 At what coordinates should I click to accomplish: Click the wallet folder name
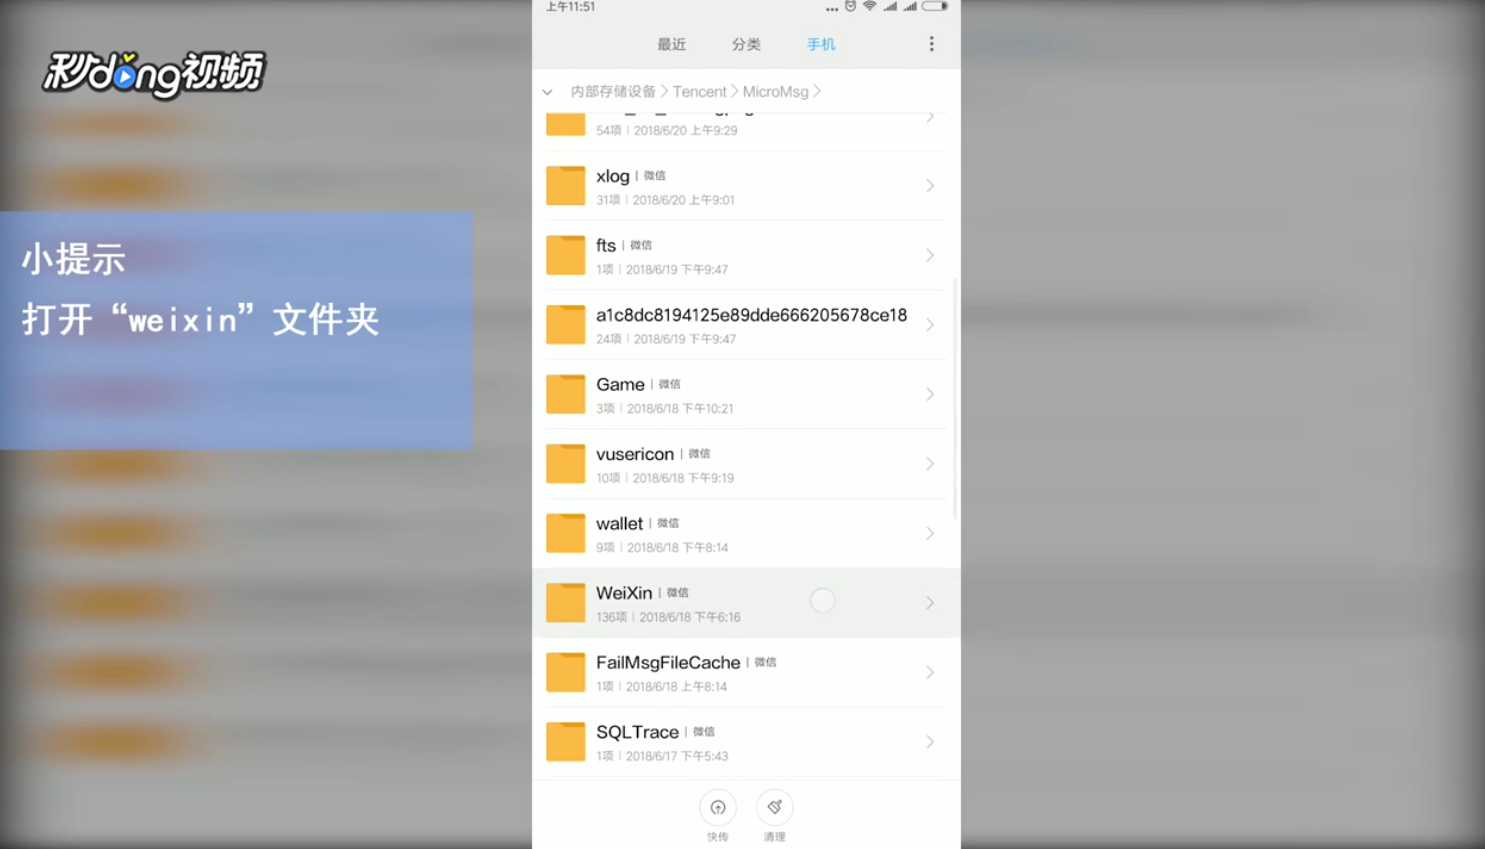620,523
